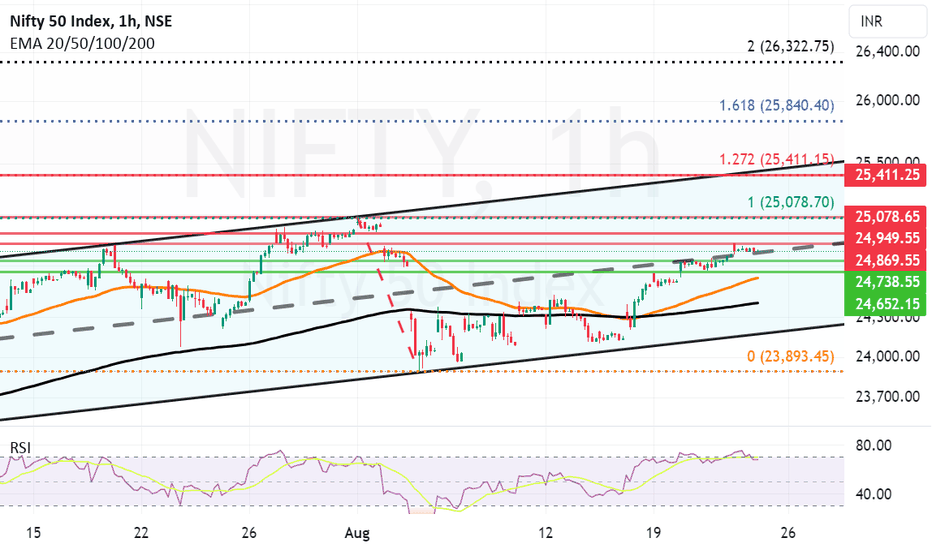Select the 22 date on the time axis
Screen dimensions: 932x550
[x=141, y=533]
